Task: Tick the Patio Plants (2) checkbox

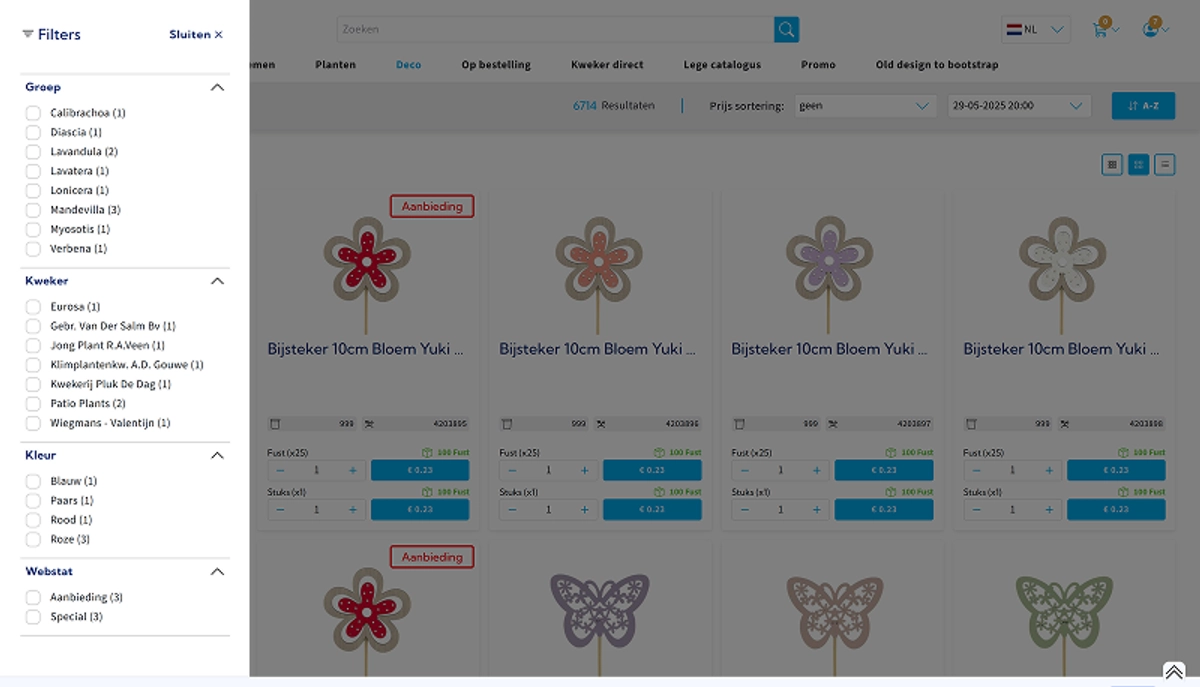Action: (33, 404)
